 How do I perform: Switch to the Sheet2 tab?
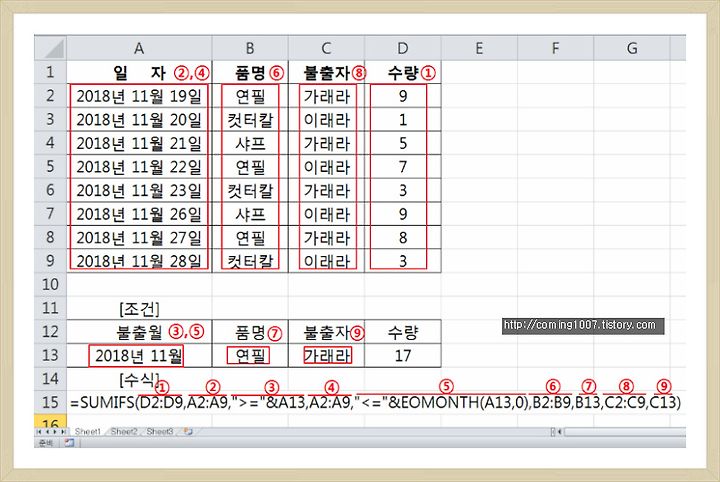point(124,432)
